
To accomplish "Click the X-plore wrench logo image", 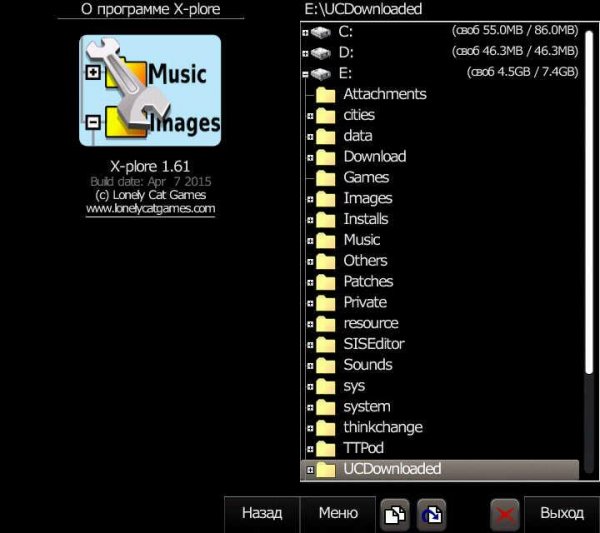I will coord(150,91).
